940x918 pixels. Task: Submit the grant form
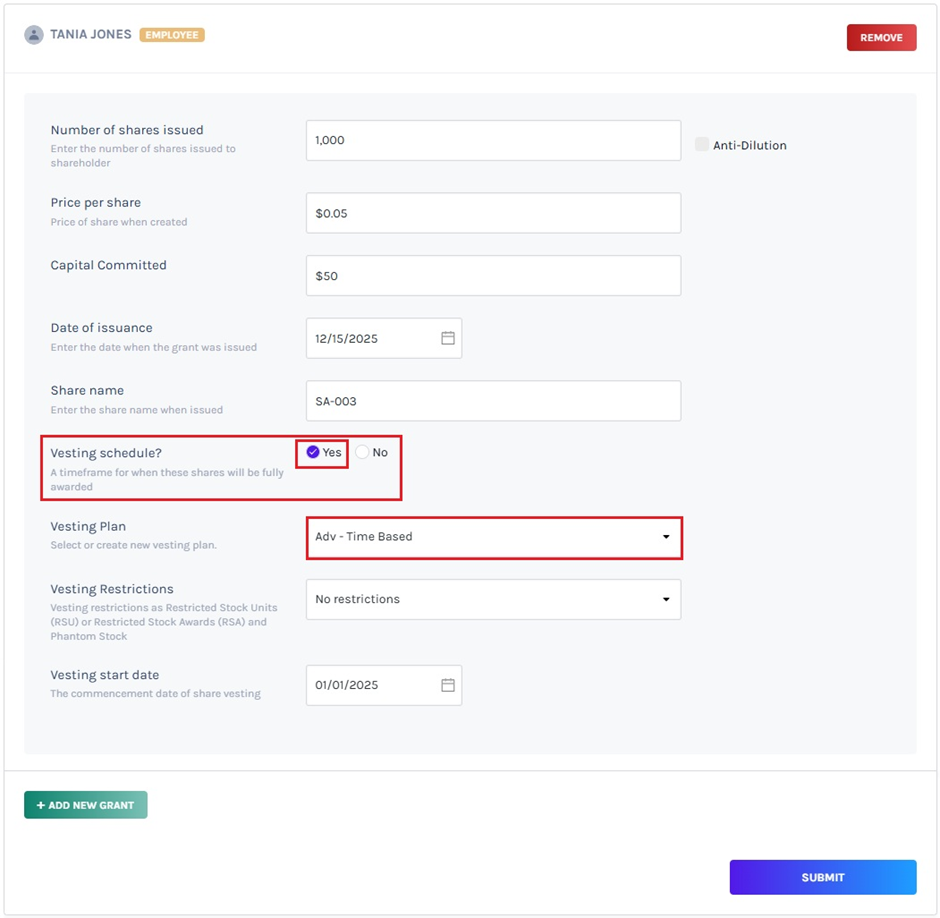[x=822, y=877]
